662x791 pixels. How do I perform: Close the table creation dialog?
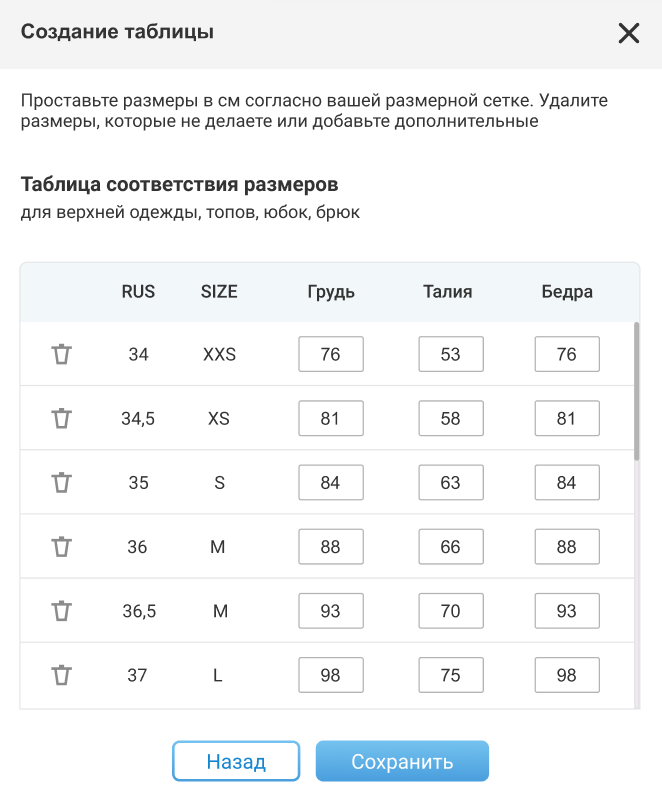[x=628, y=34]
